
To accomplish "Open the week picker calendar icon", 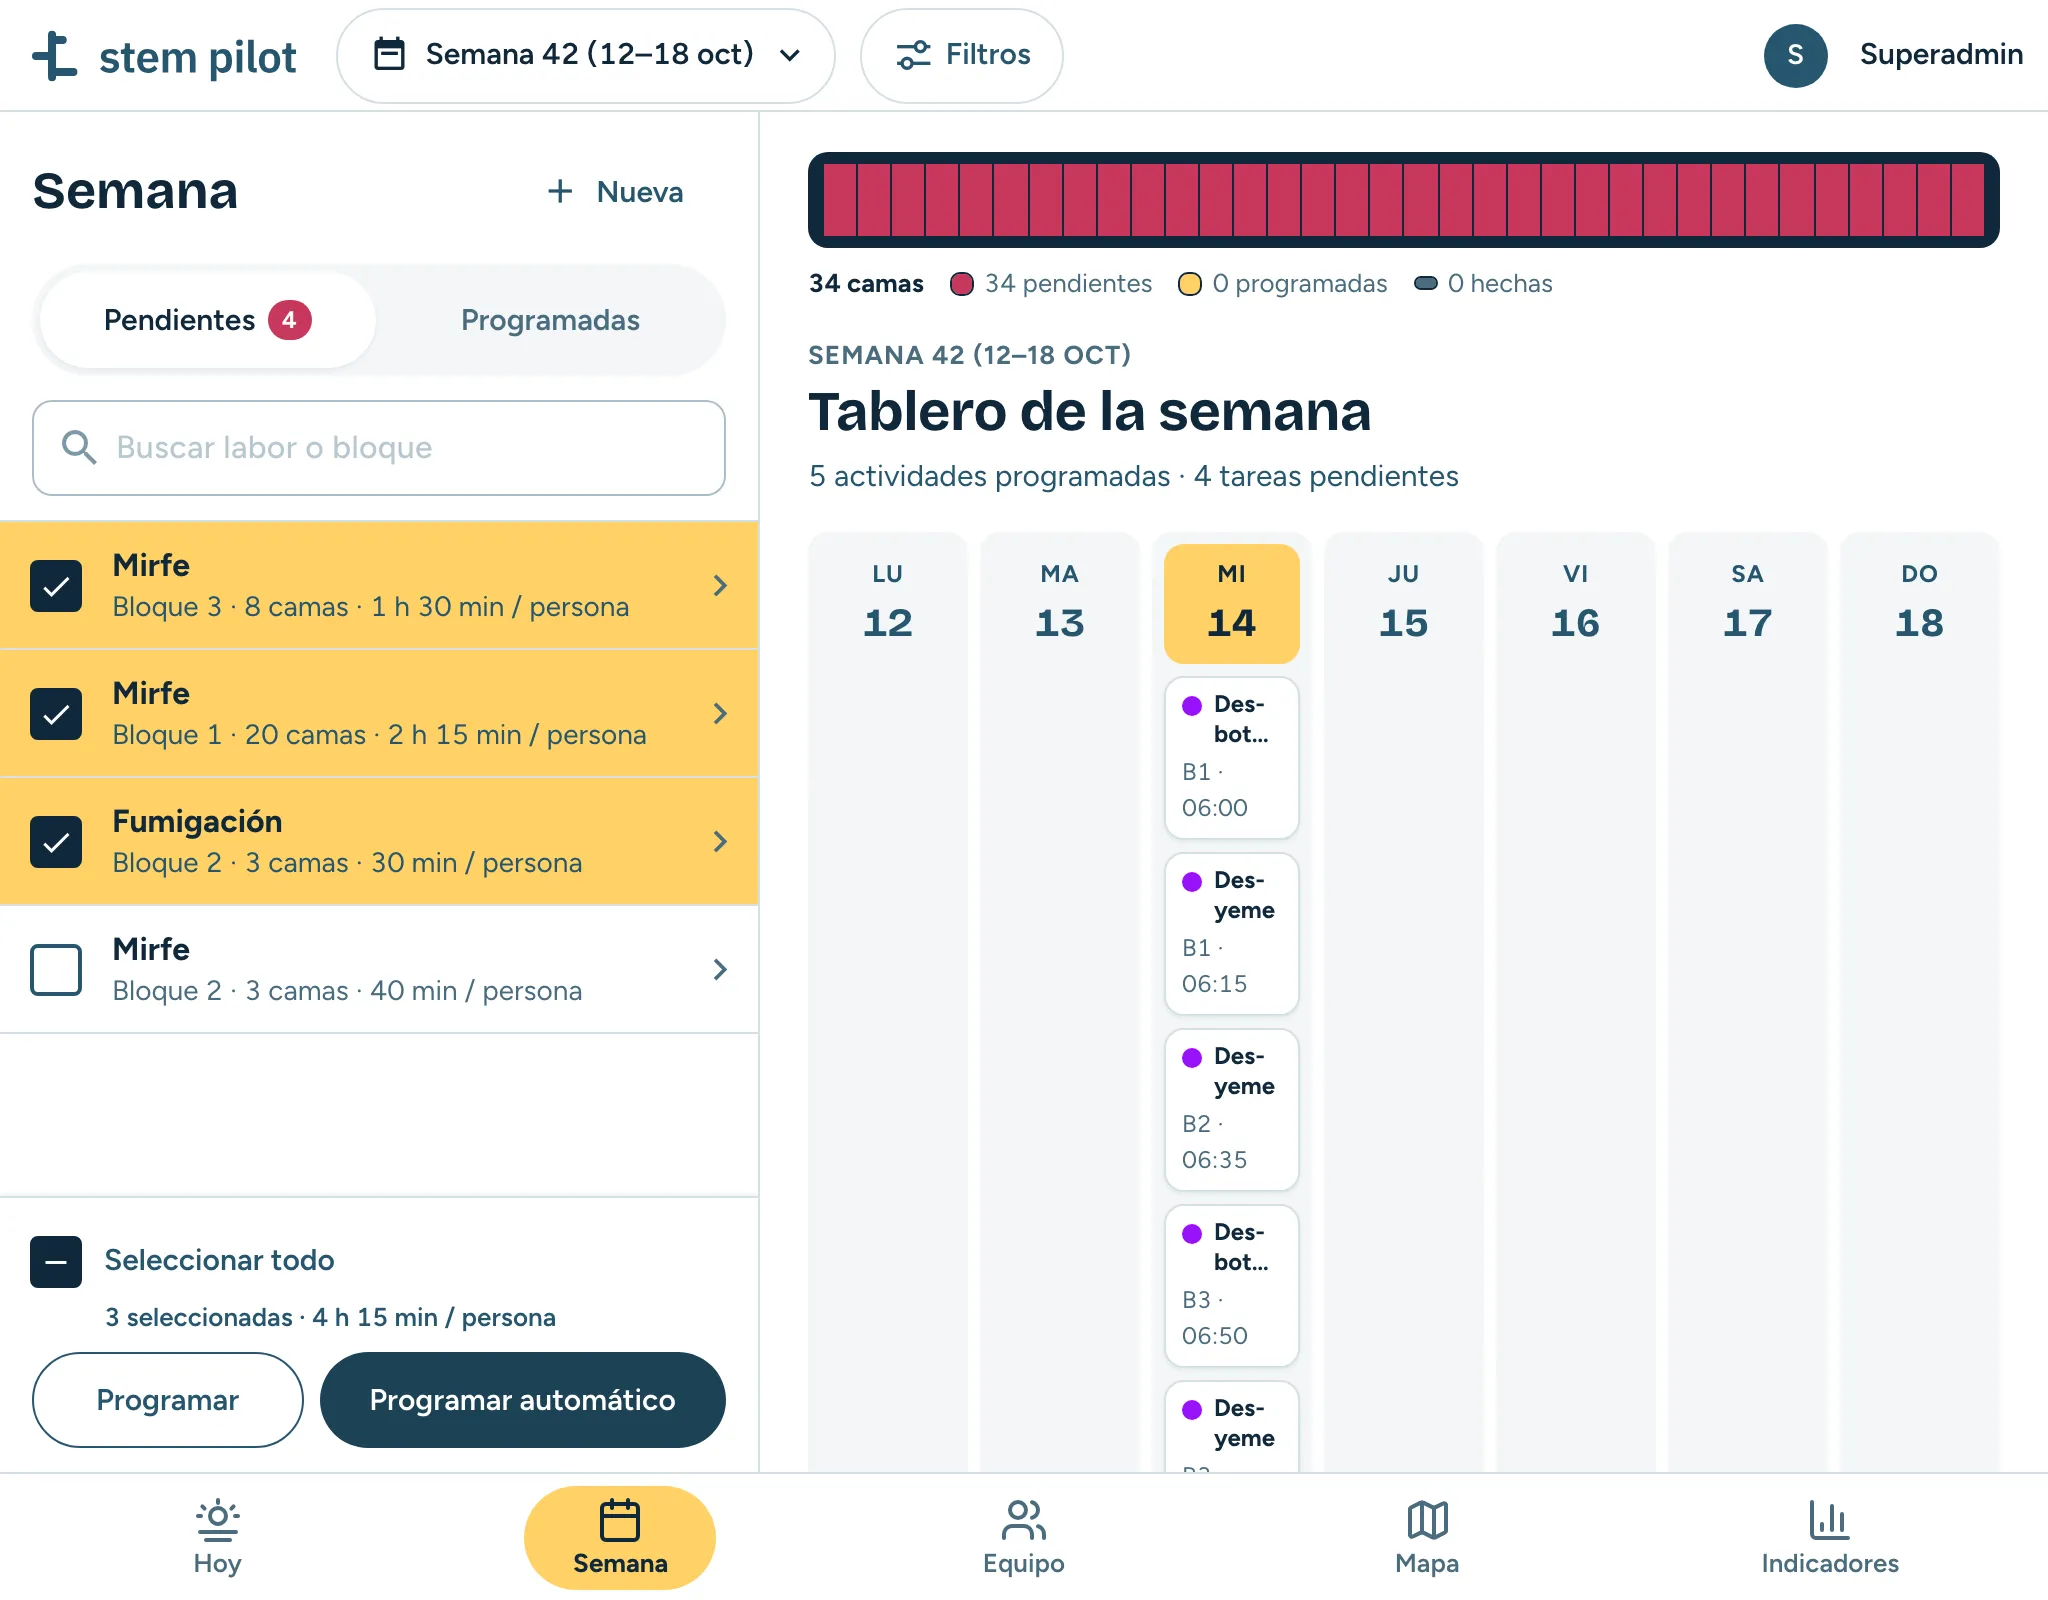I will (x=389, y=54).
